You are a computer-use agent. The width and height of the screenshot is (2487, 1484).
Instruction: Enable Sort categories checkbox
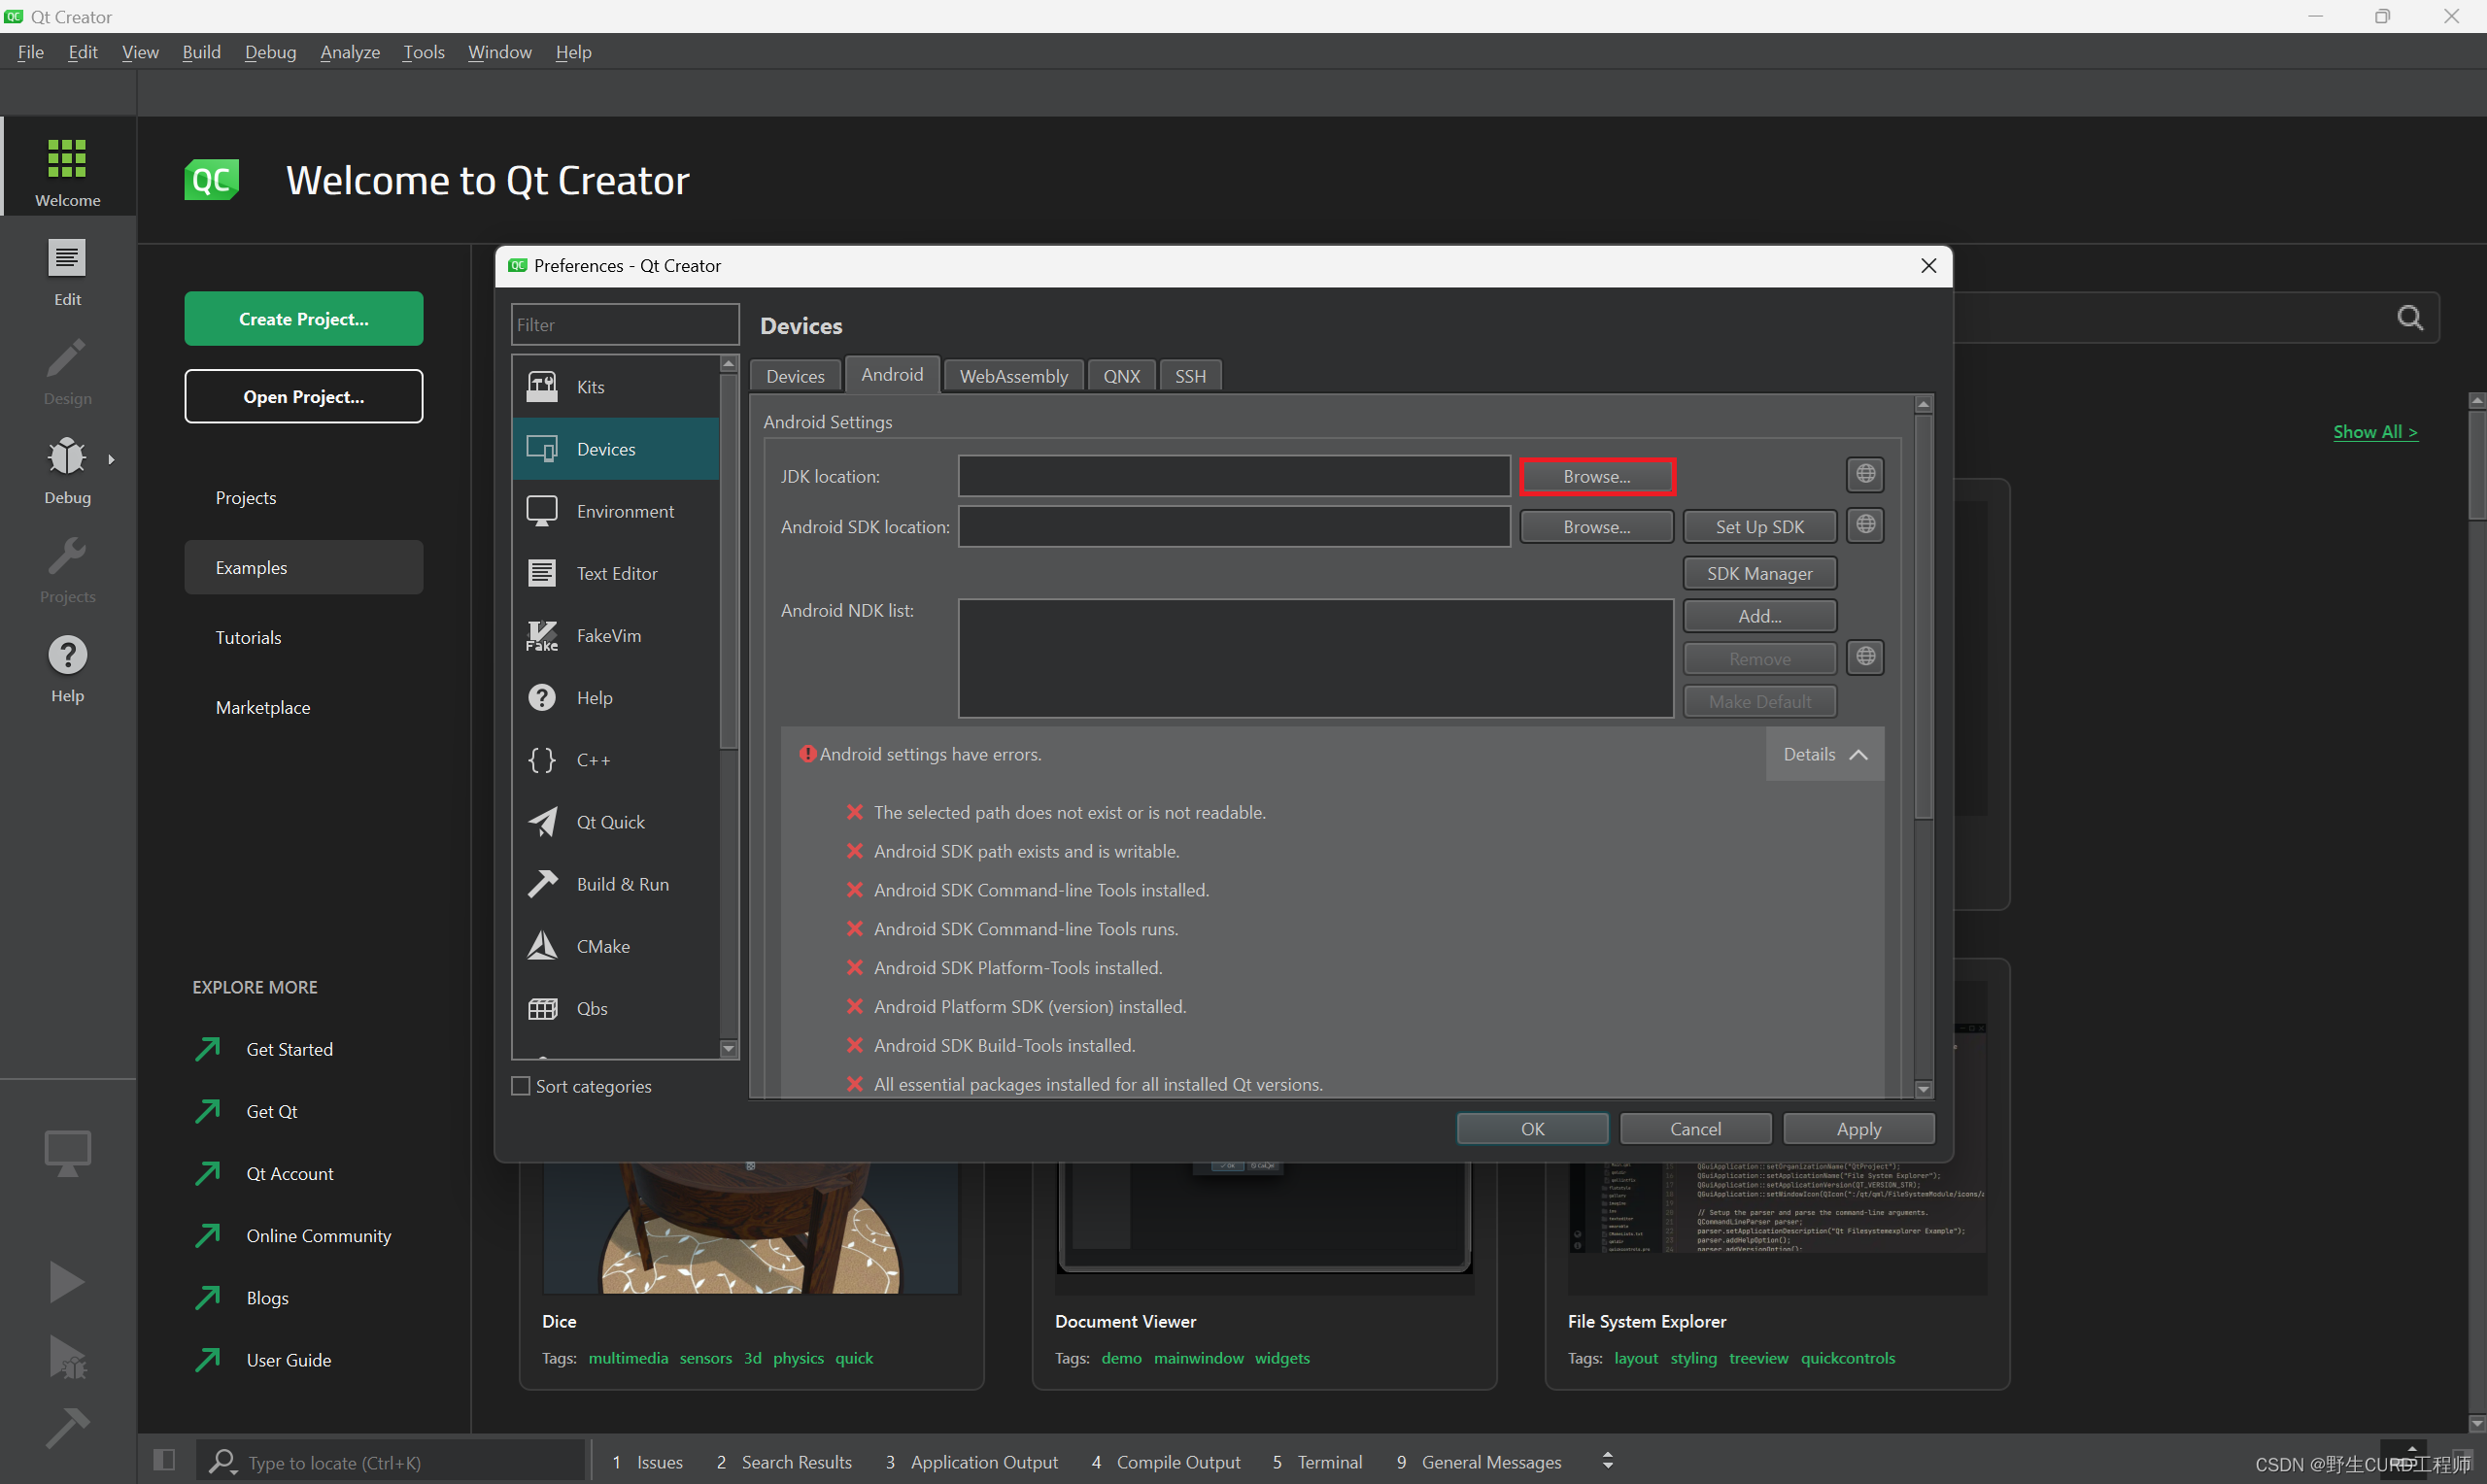521,1086
